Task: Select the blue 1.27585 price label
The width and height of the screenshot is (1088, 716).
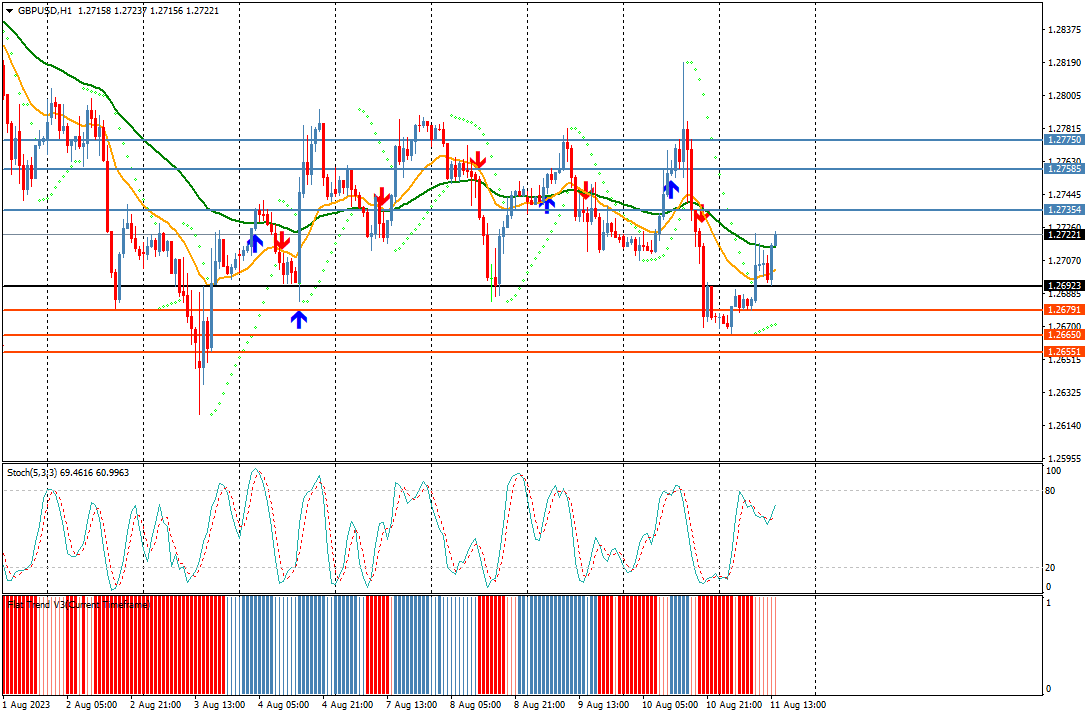Action: click(x=1064, y=169)
